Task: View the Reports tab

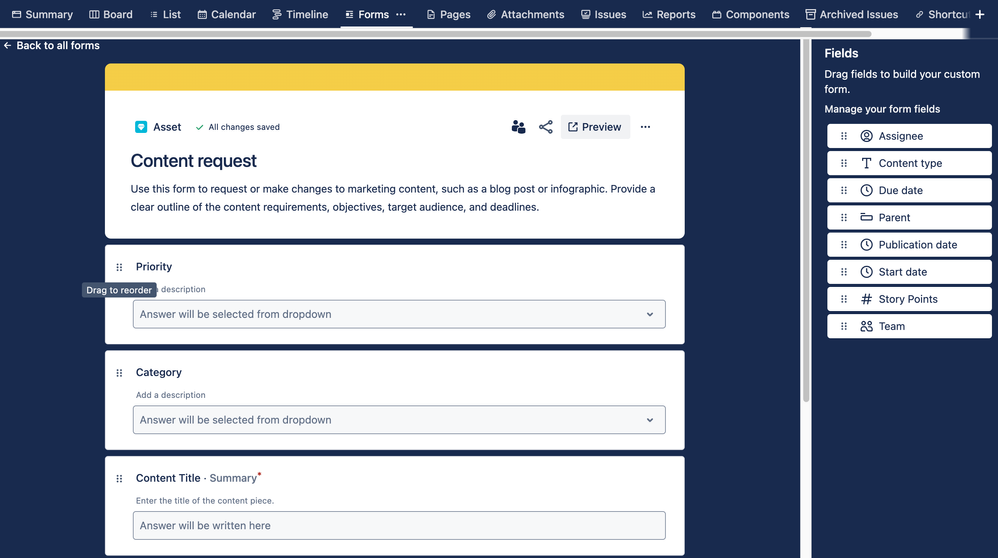Action: [x=669, y=14]
